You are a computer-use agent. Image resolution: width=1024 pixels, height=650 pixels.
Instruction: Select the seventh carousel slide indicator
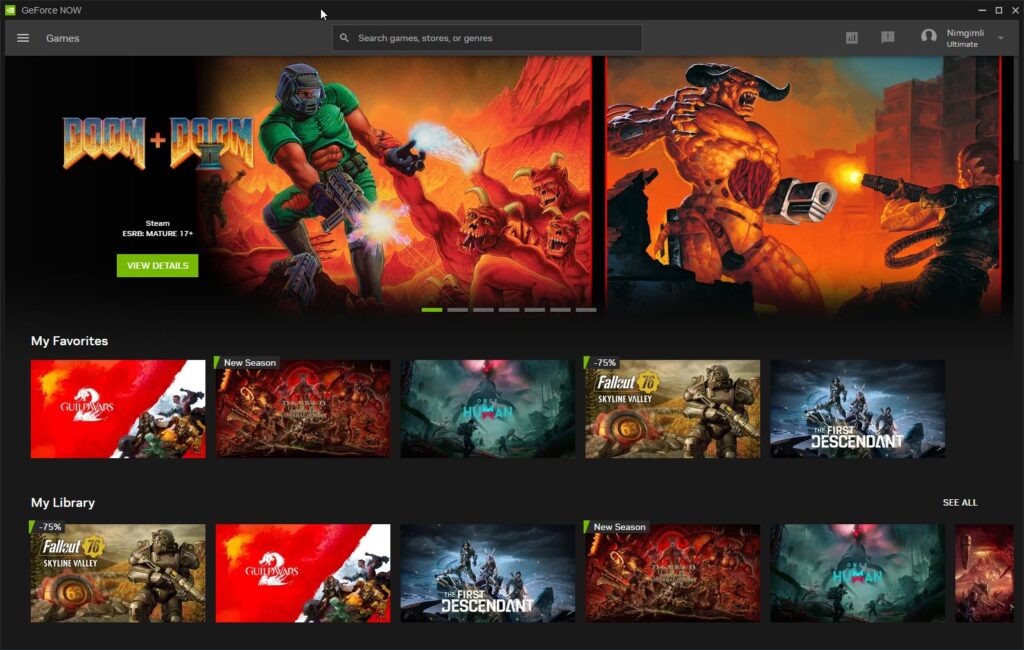click(586, 310)
